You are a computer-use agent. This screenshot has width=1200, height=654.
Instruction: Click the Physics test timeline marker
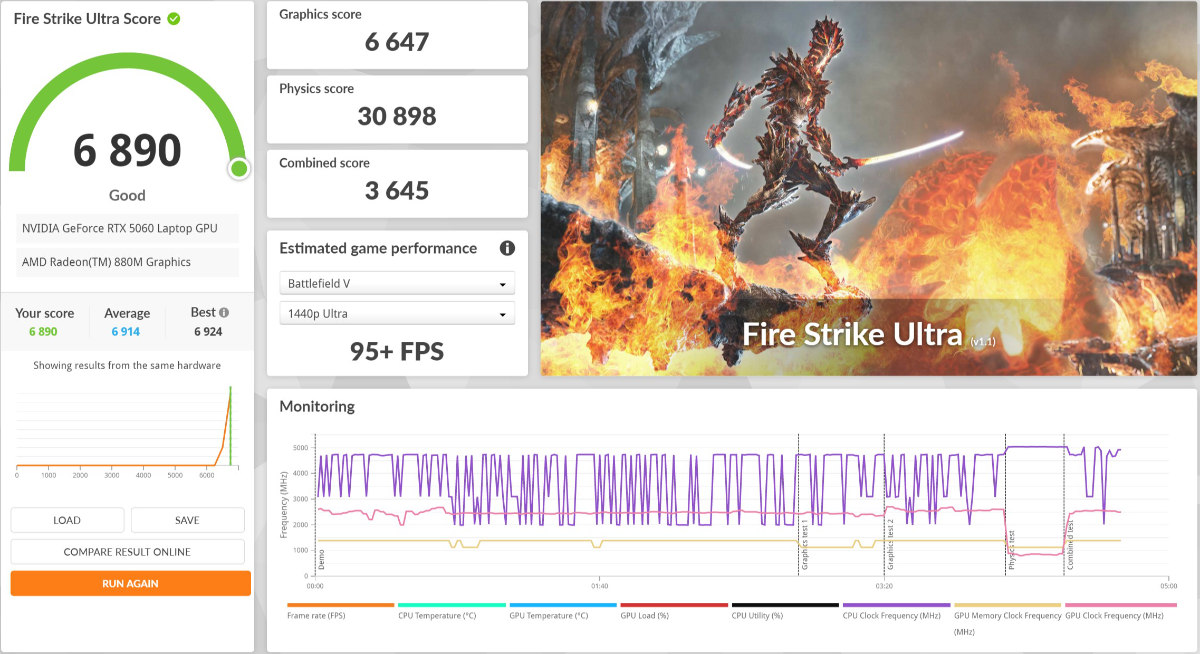(x=1011, y=550)
